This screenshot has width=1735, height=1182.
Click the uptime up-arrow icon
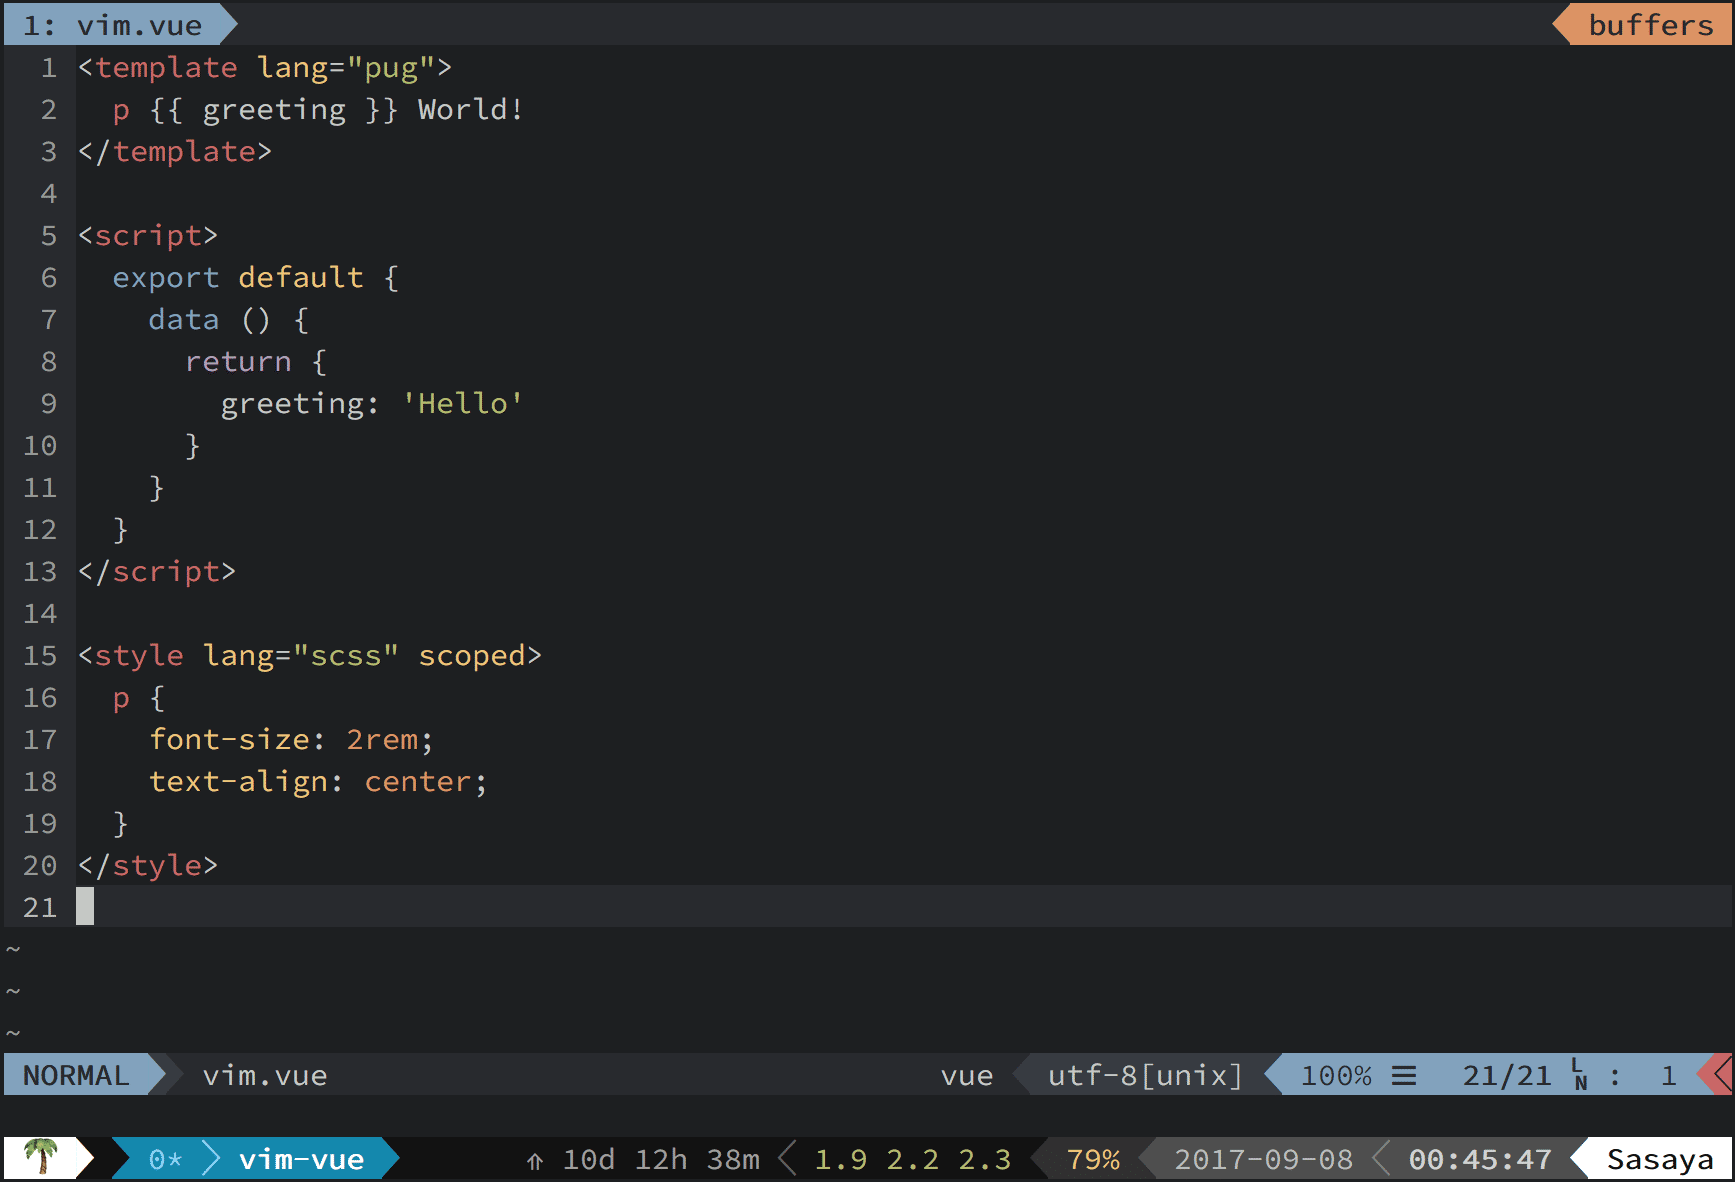[x=535, y=1161]
